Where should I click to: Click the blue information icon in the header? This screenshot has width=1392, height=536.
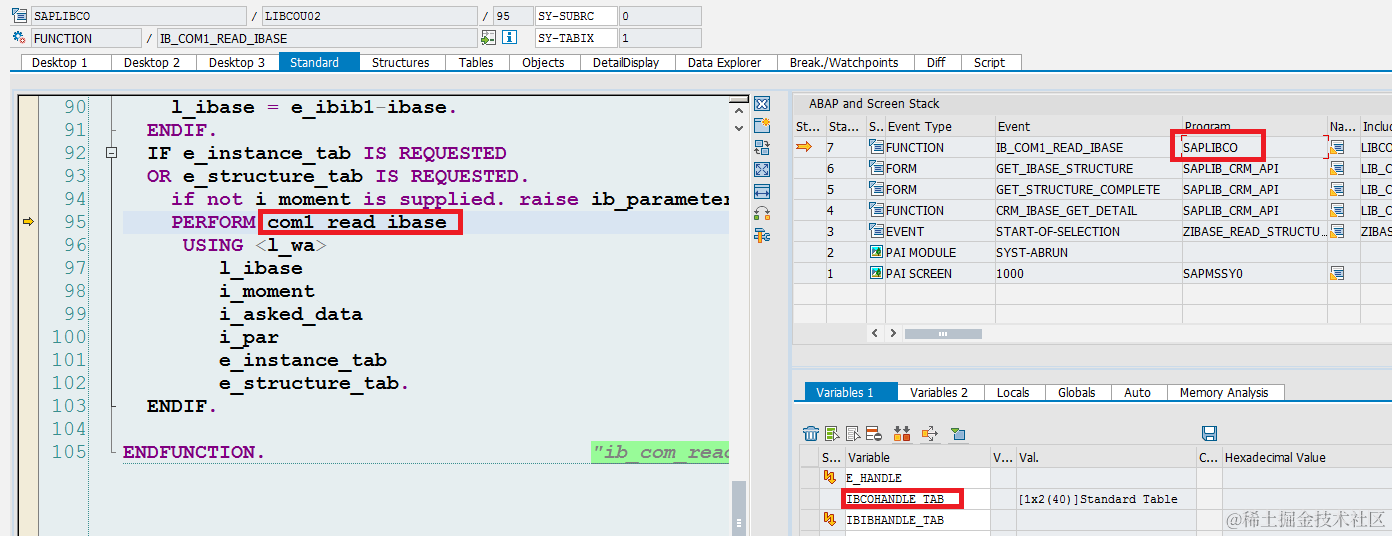[509, 38]
